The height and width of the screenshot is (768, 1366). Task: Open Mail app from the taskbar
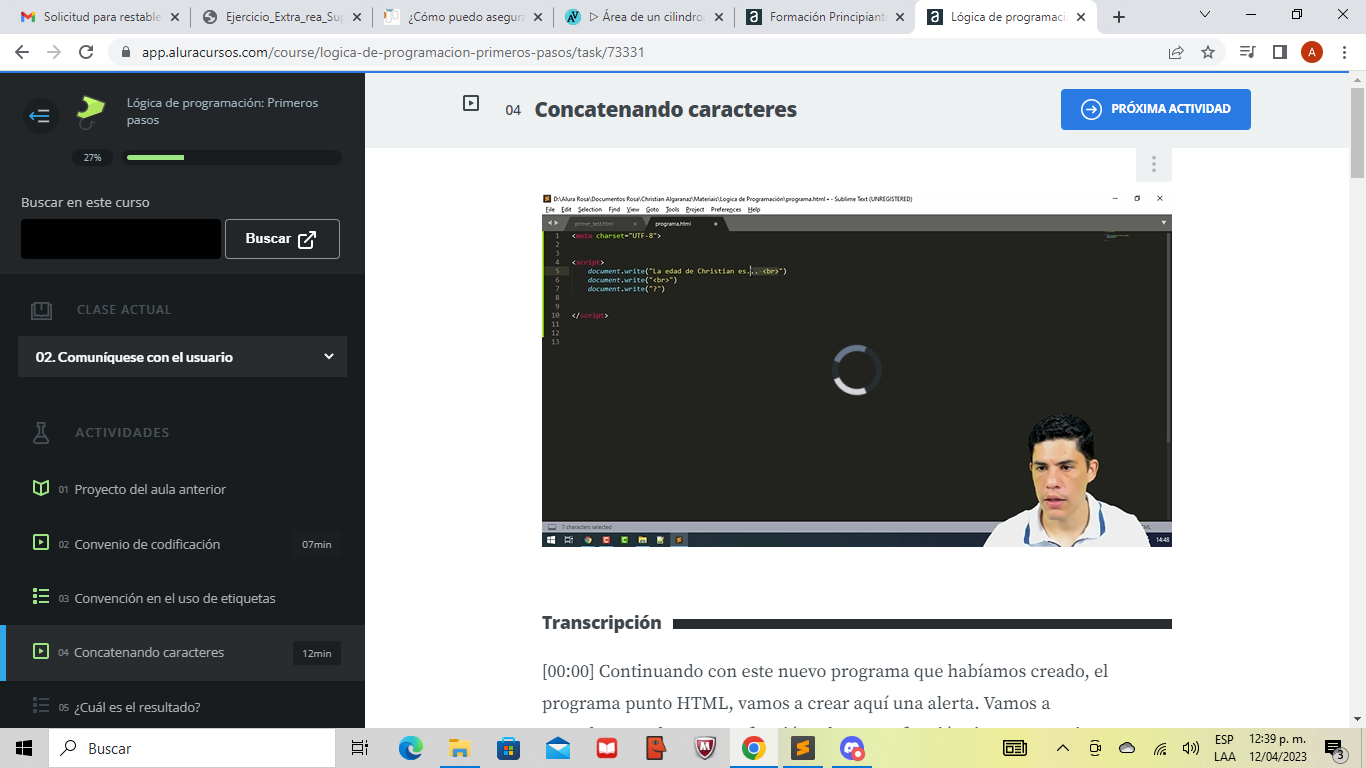tap(558, 748)
